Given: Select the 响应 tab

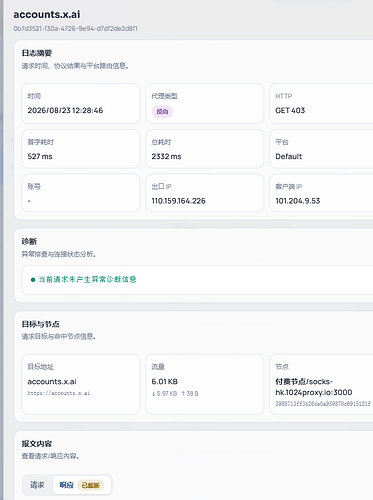Looking at the screenshot, I should (66, 485).
